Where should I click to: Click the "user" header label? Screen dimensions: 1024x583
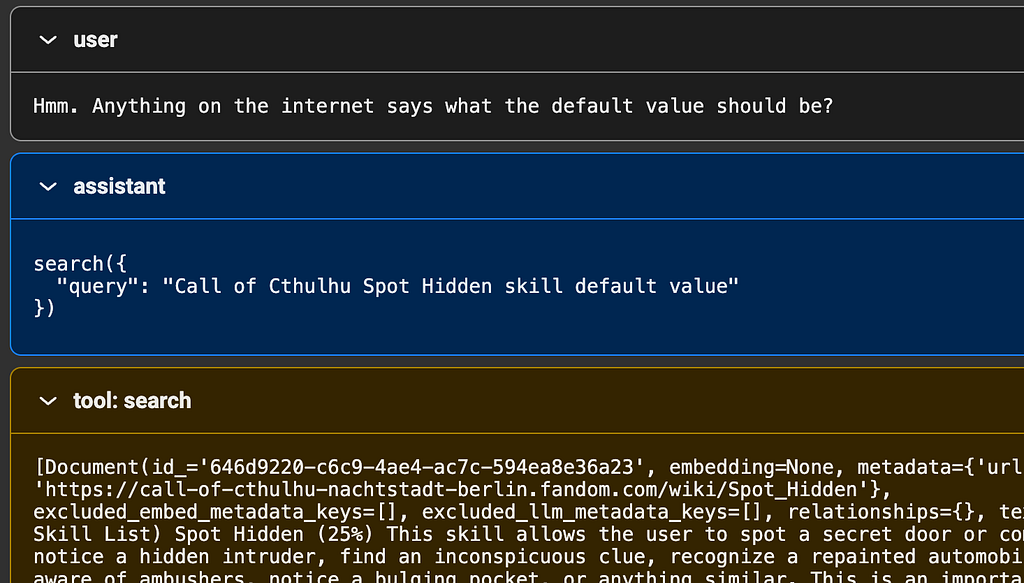(x=95, y=40)
